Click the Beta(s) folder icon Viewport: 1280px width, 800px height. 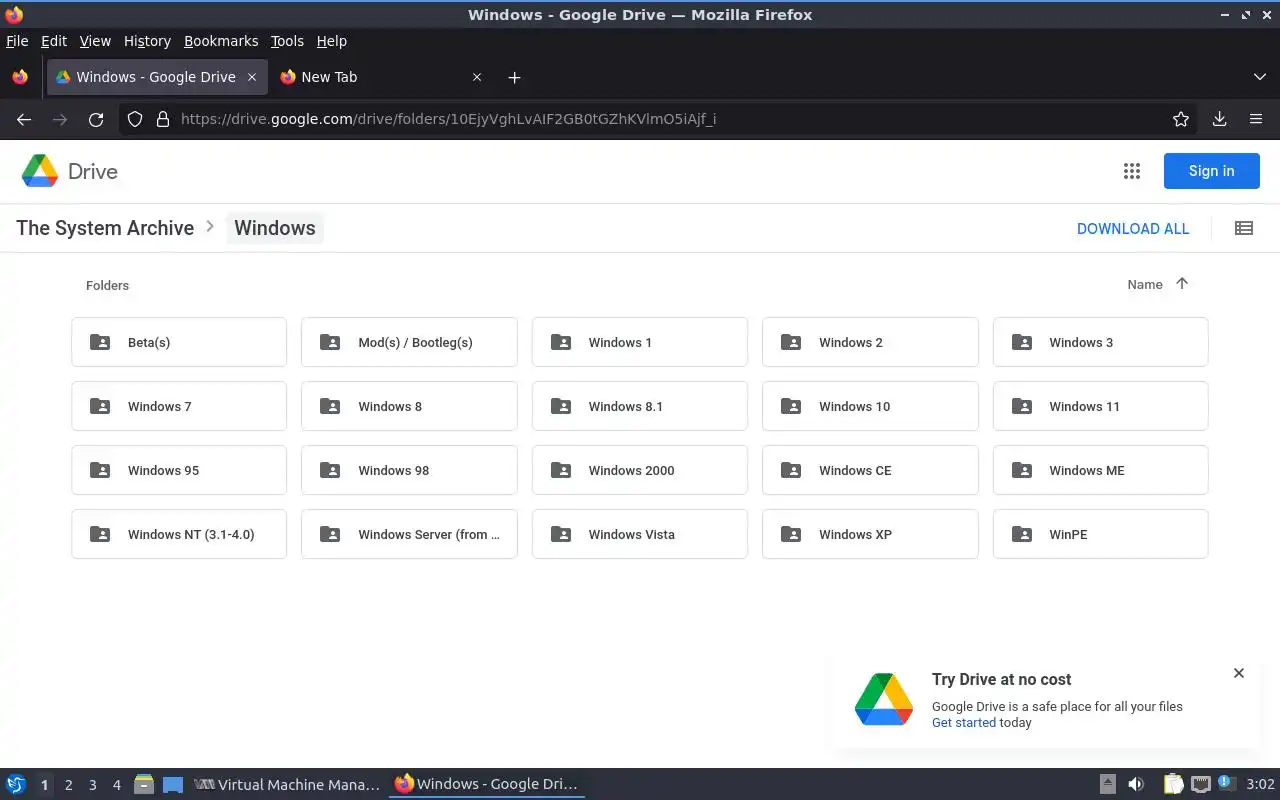click(100, 342)
